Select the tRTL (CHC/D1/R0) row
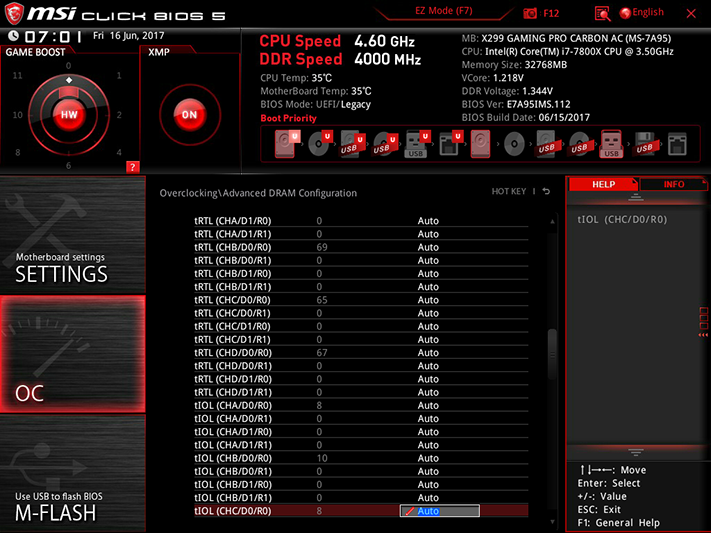Viewport: 711px width, 533px height. [x=361, y=326]
